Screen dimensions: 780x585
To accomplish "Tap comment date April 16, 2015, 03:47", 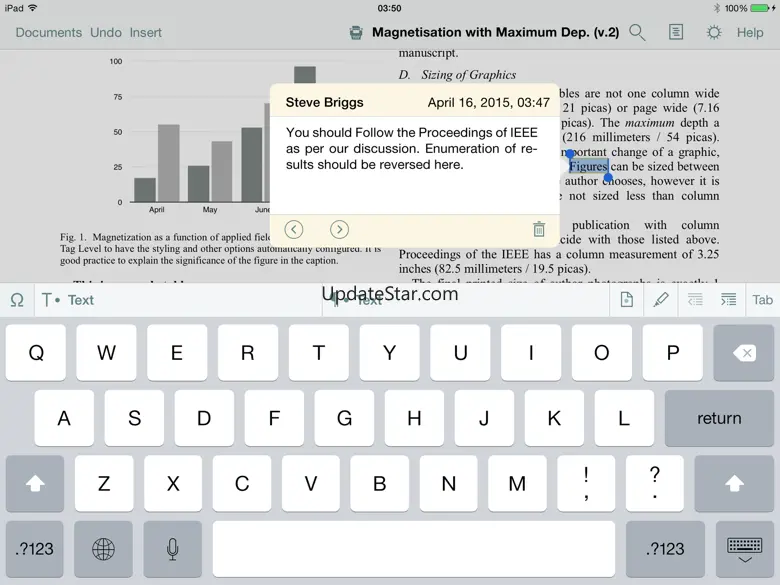I will click(x=488, y=102).
